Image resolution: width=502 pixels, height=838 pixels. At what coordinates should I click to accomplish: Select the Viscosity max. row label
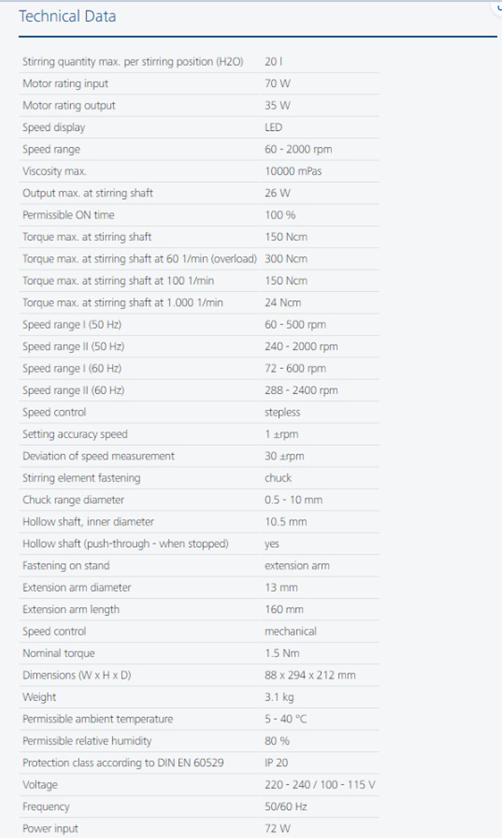(x=54, y=172)
